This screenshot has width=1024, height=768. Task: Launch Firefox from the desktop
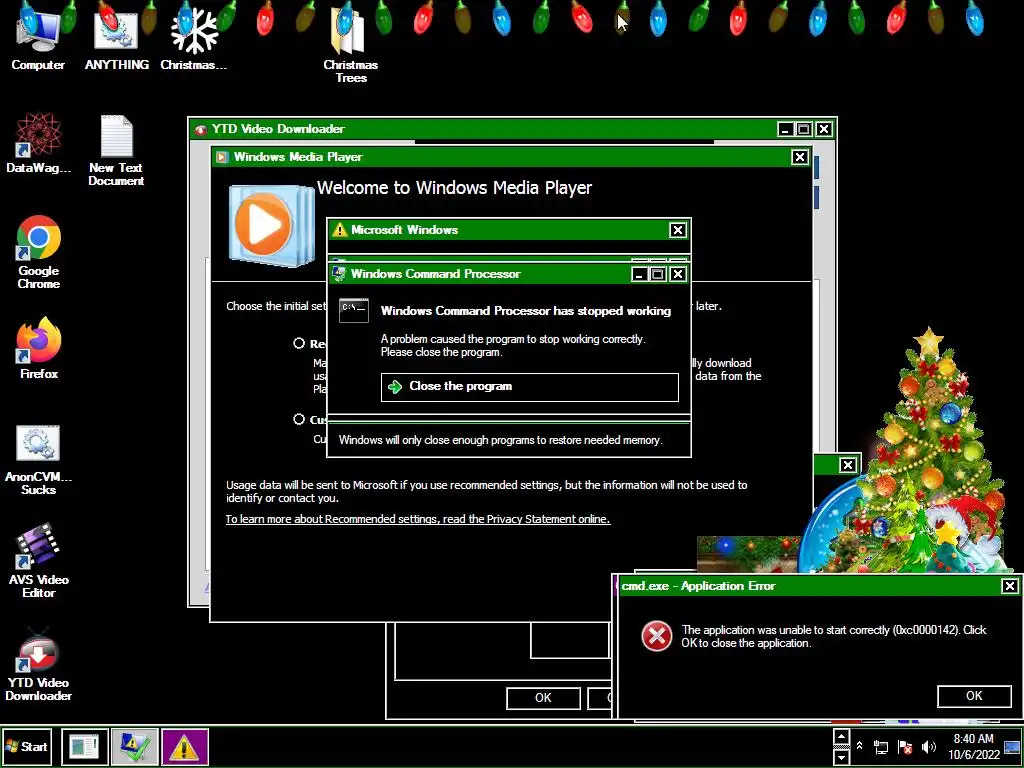click(39, 349)
